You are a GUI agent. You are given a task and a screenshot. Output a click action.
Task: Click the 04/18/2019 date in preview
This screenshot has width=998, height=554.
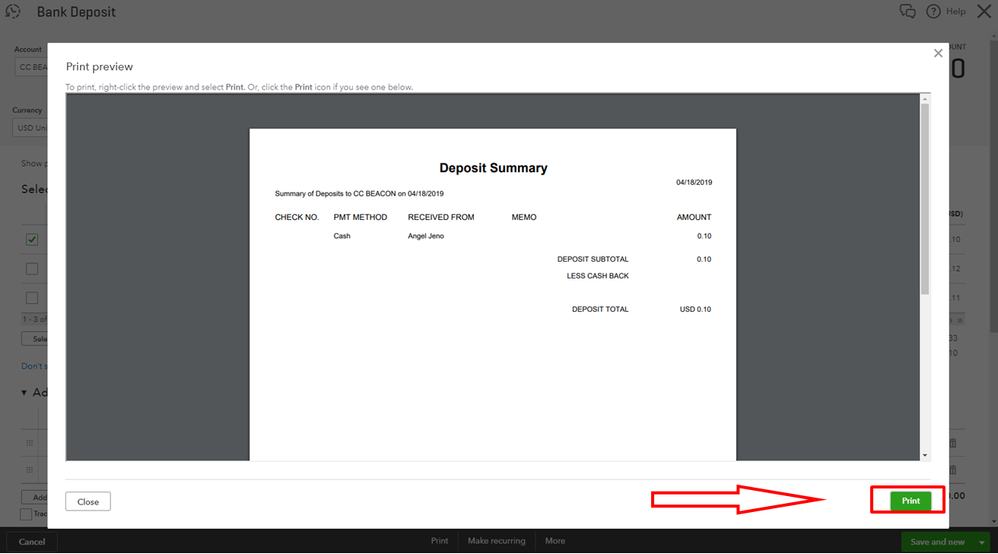694,182
